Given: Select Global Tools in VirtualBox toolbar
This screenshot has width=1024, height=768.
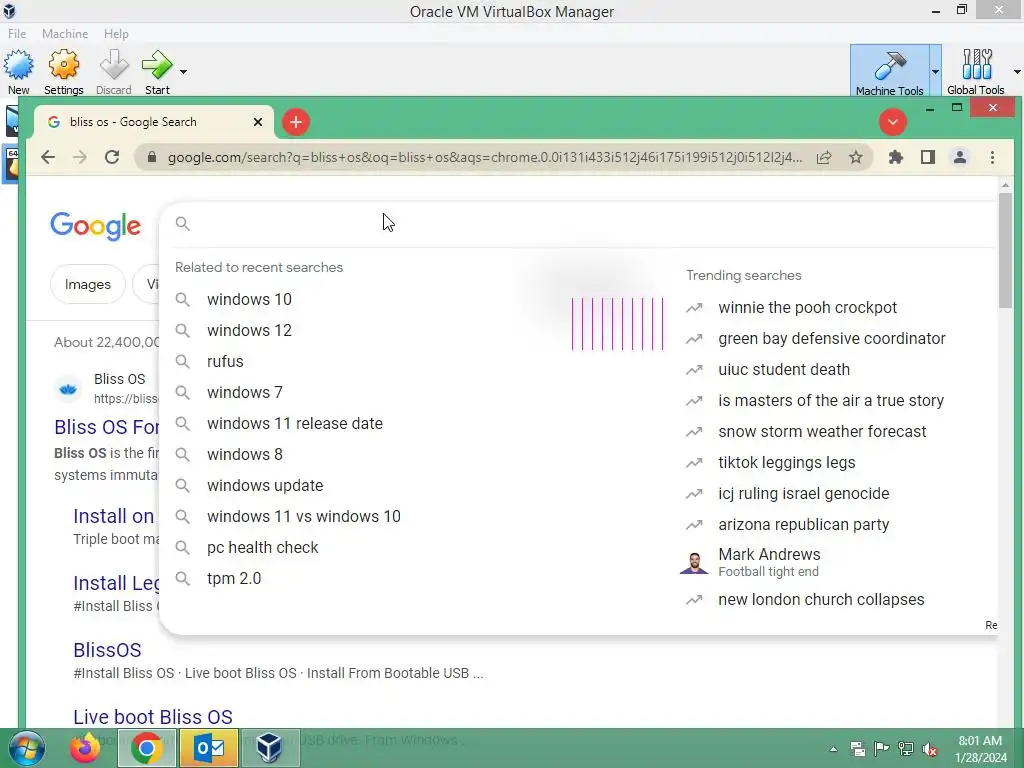Looking at the screenshot, I should point(976,71).
